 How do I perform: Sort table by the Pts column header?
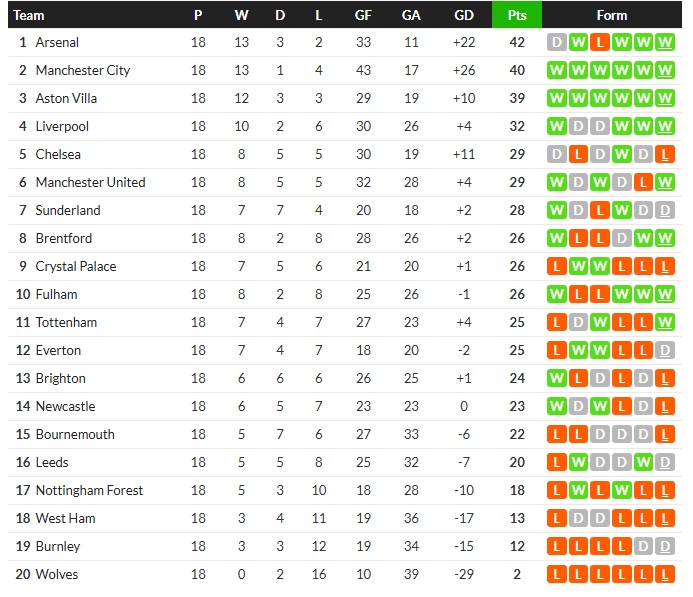tap(517, 15)
